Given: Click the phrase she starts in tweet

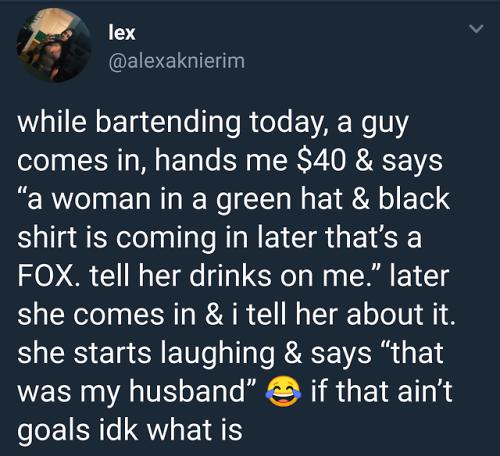Looking at the screenshot, I should point(84,353).
